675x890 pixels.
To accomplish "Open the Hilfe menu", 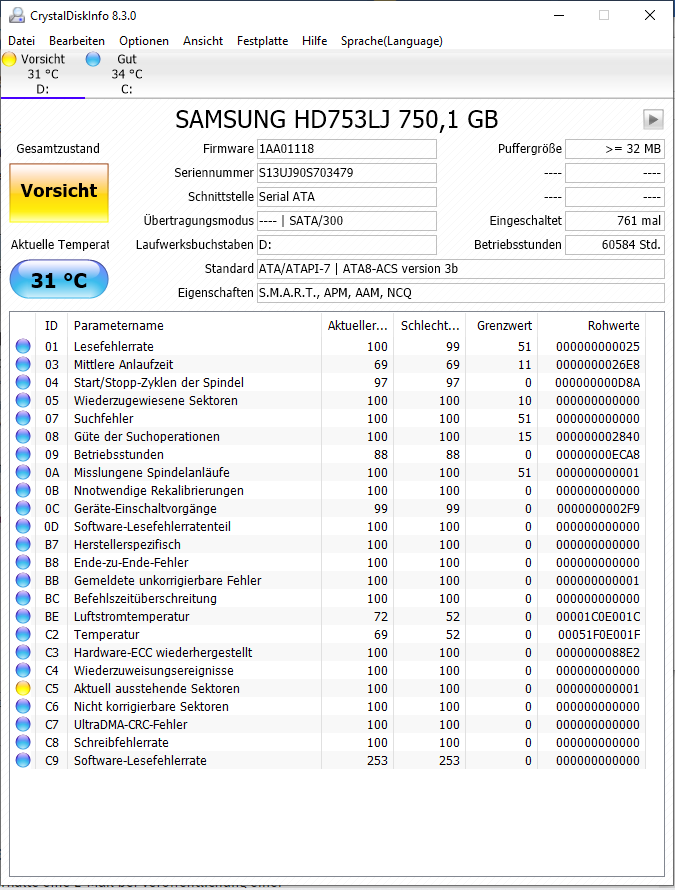I will click(x=315, y=41).
